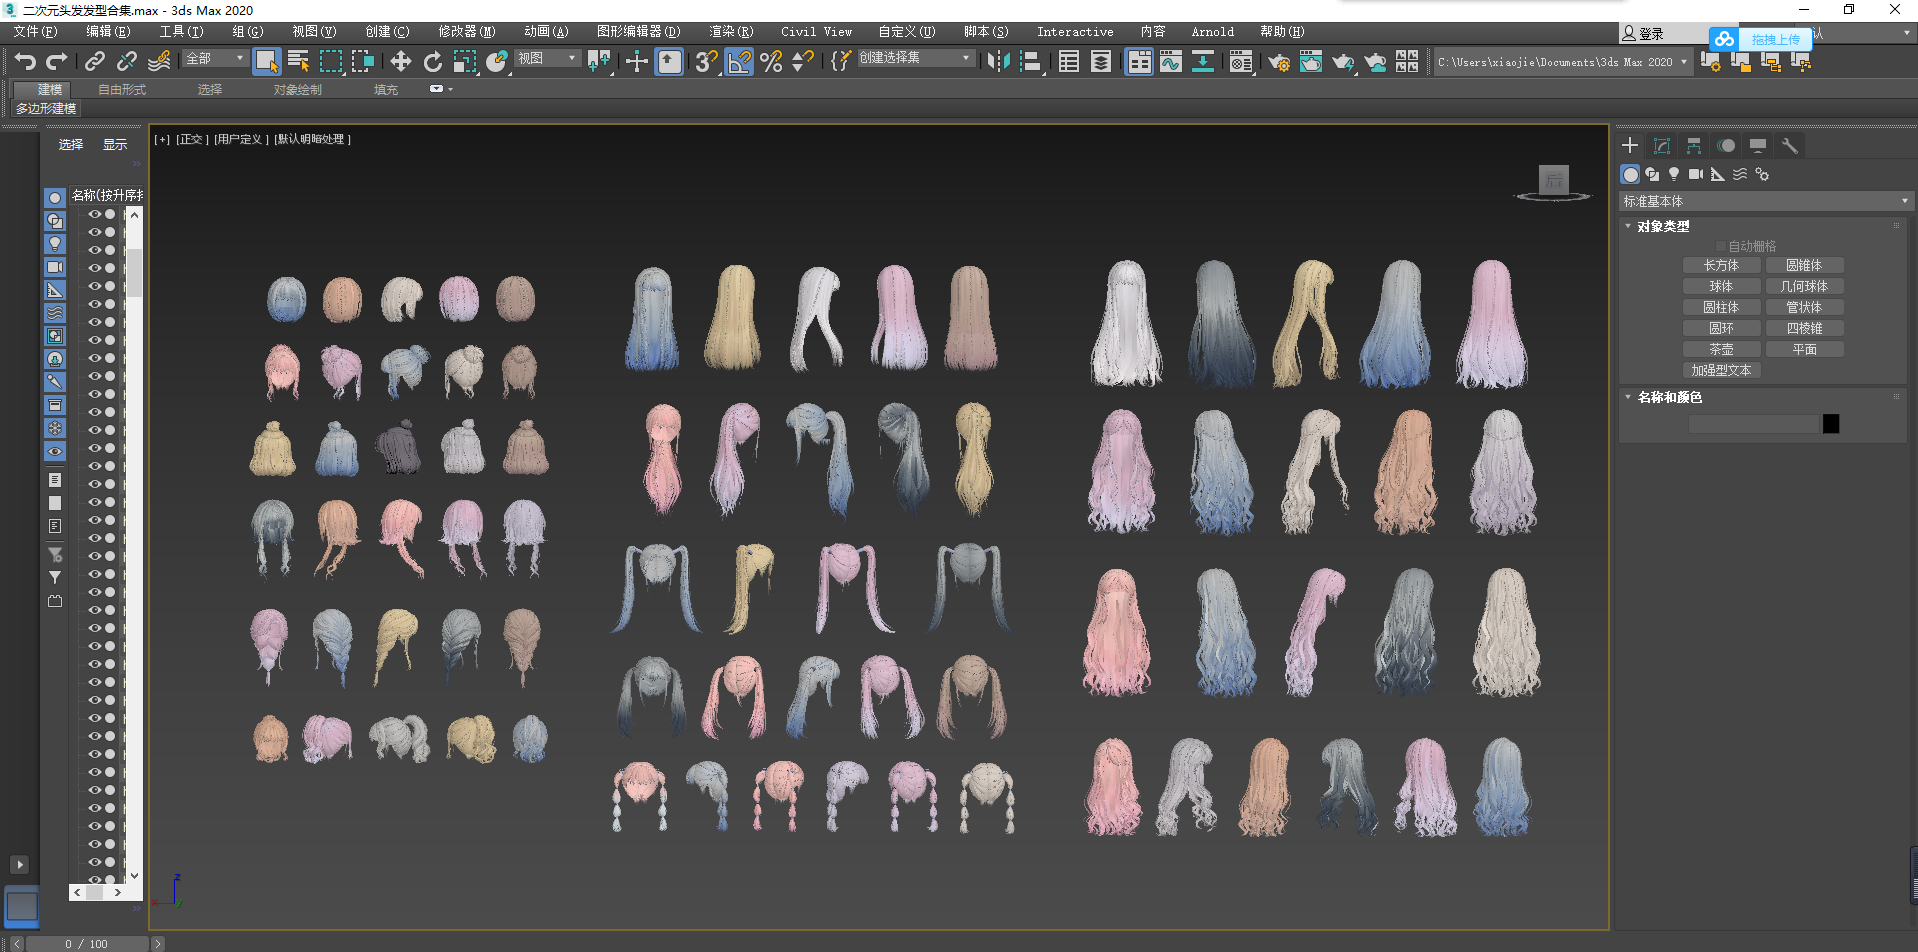Click the black object color swatch
This screenshot has height=952, width=1918.
(x=1831, y=424)
